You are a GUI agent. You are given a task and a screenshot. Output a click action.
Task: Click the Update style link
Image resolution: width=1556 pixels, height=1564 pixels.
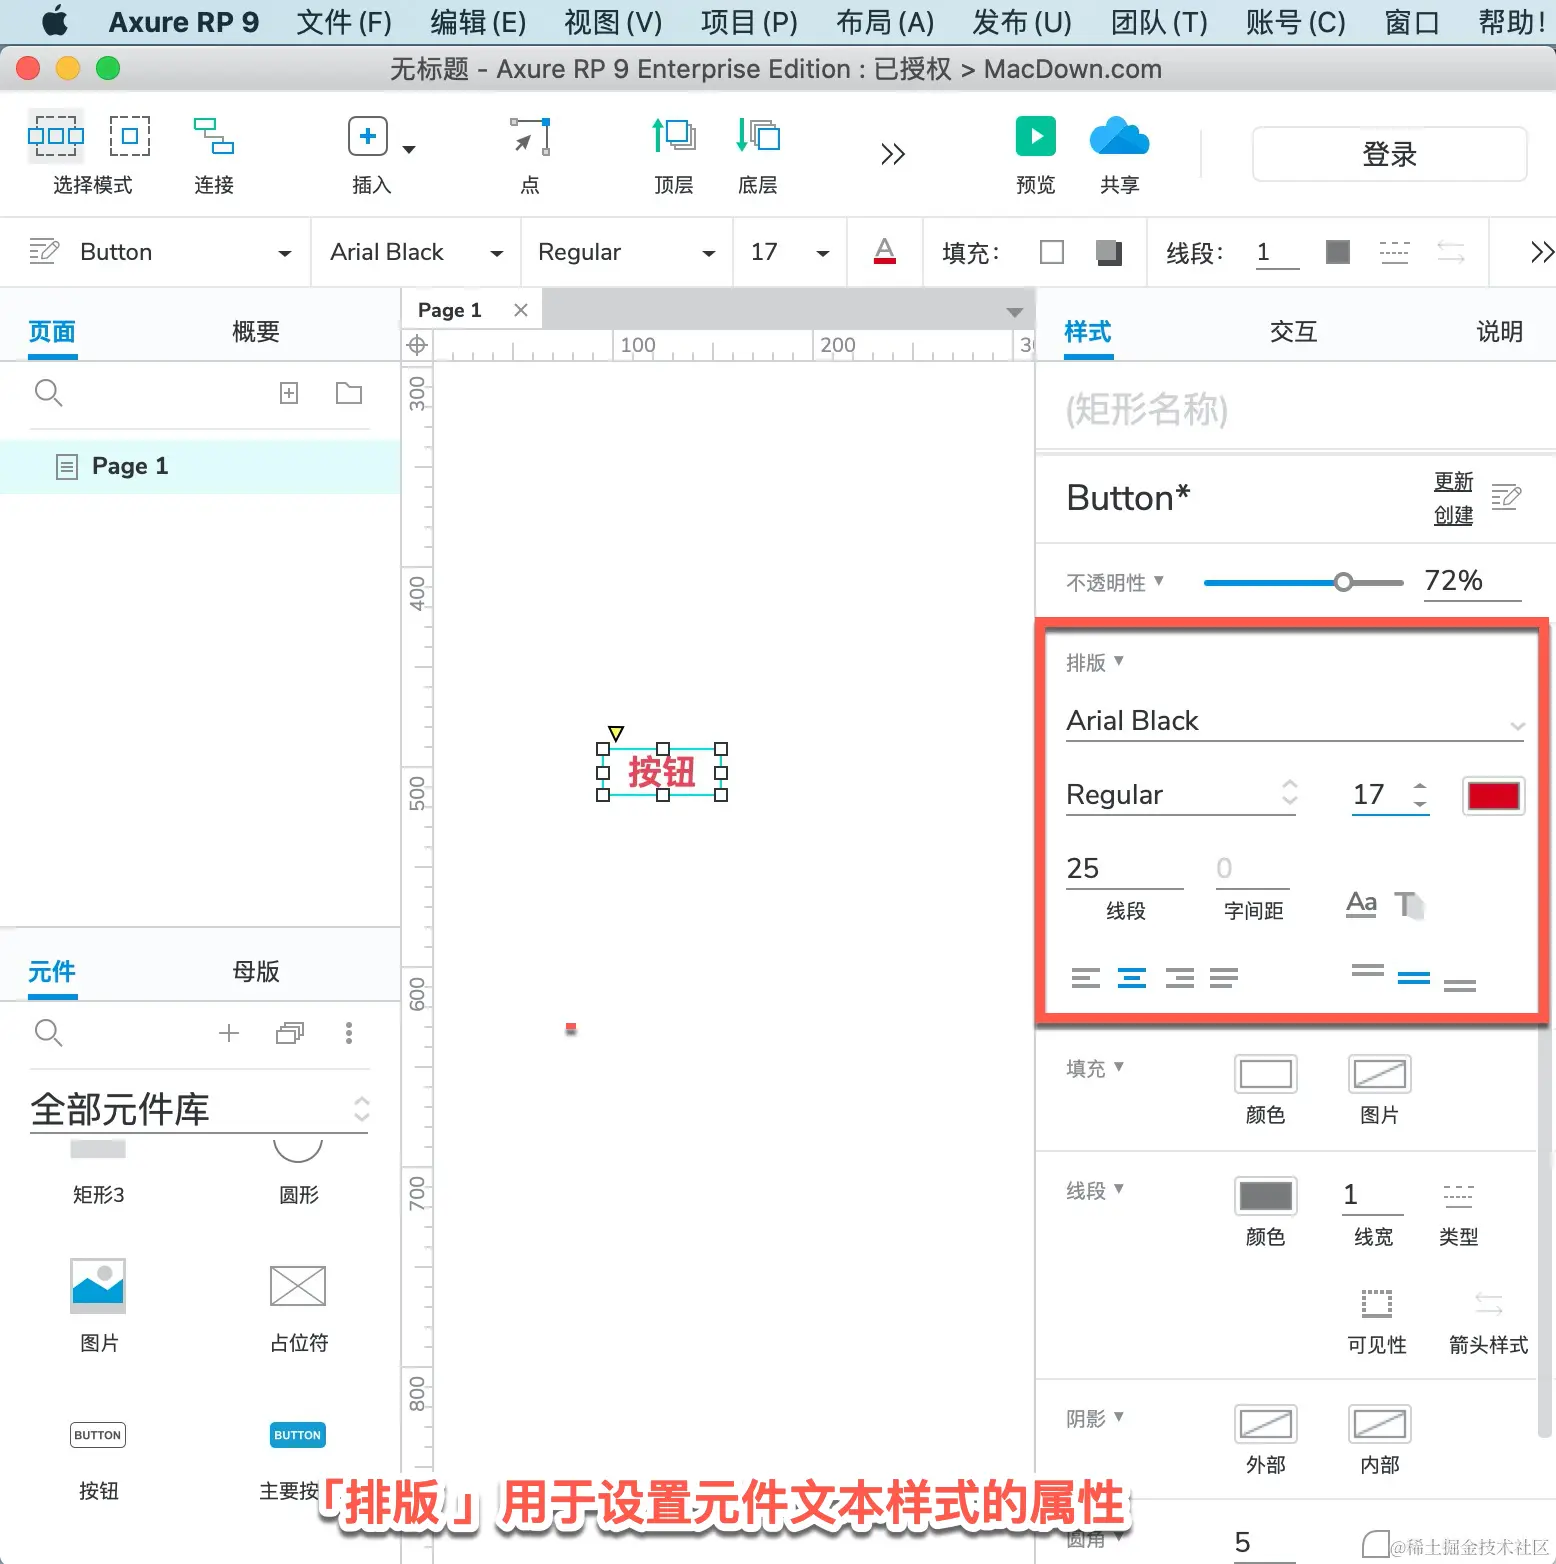pos(1453,482)
